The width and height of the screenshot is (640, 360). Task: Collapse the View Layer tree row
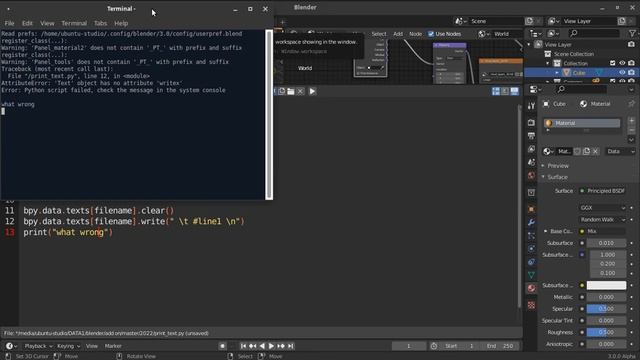point(529,44)
